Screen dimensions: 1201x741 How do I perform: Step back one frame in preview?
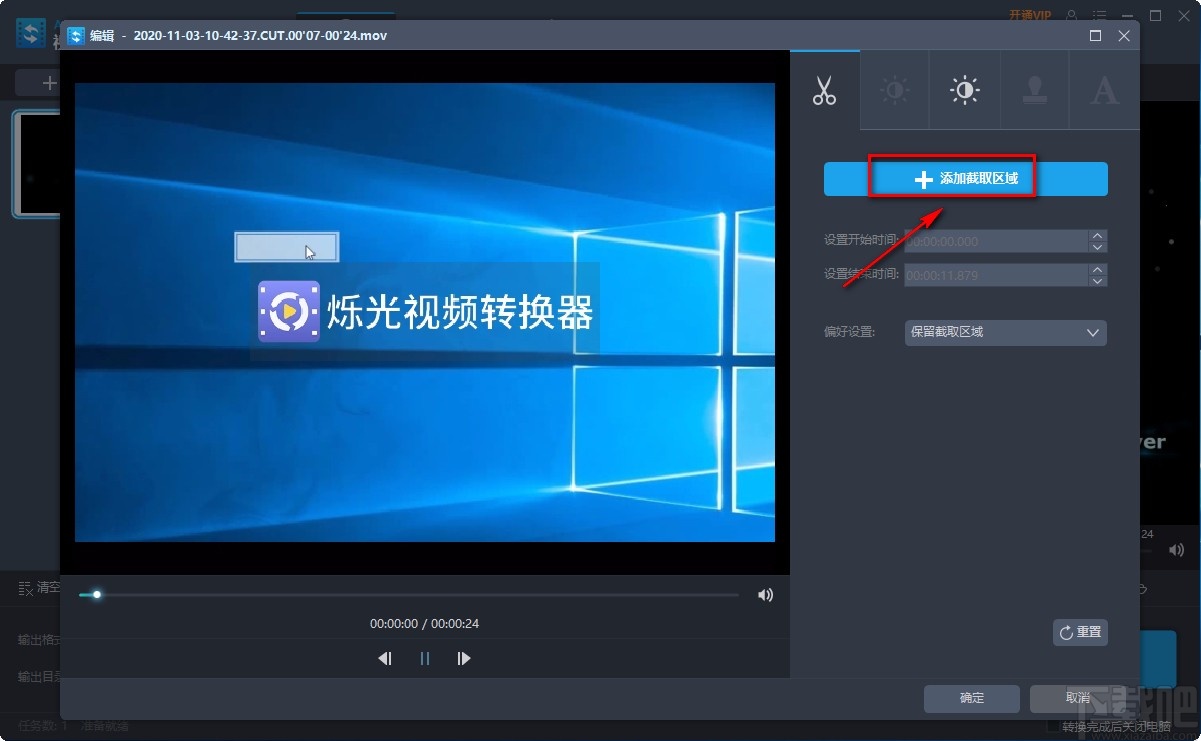coord(384,658)
